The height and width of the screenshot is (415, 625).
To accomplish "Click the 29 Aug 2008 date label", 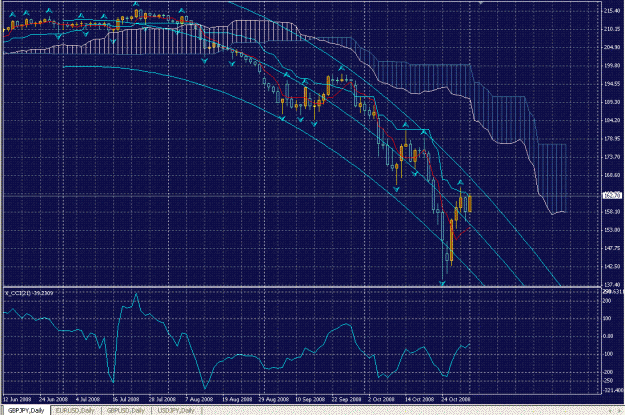I will tap(273, 399).
